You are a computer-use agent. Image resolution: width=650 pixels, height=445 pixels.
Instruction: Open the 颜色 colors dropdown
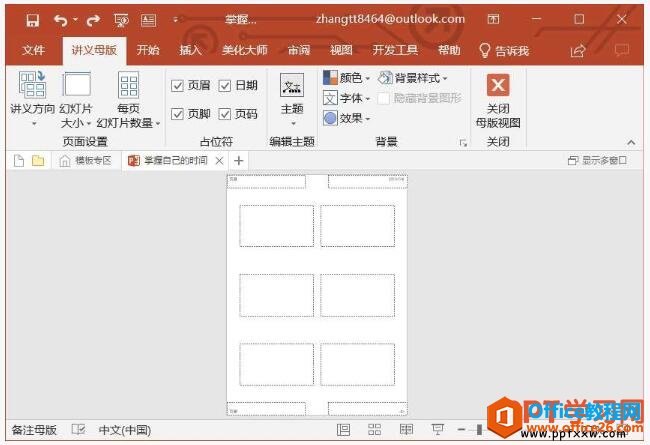347,78
